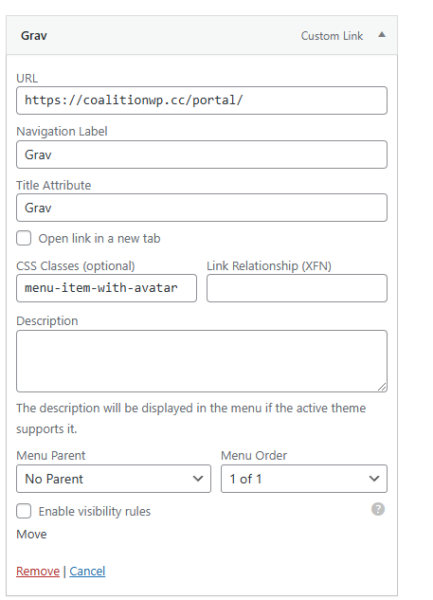Viewport: 433px width, 600px height.
Task: Select the Title Attribute text box
Action: pyautogui.click(x=202, y=208)
